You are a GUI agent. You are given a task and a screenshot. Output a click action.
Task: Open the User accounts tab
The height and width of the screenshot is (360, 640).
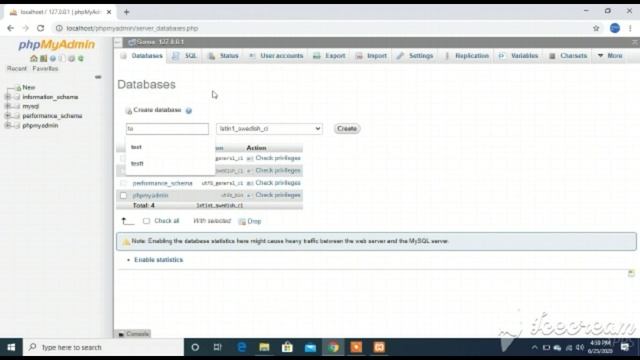(276, 56)
